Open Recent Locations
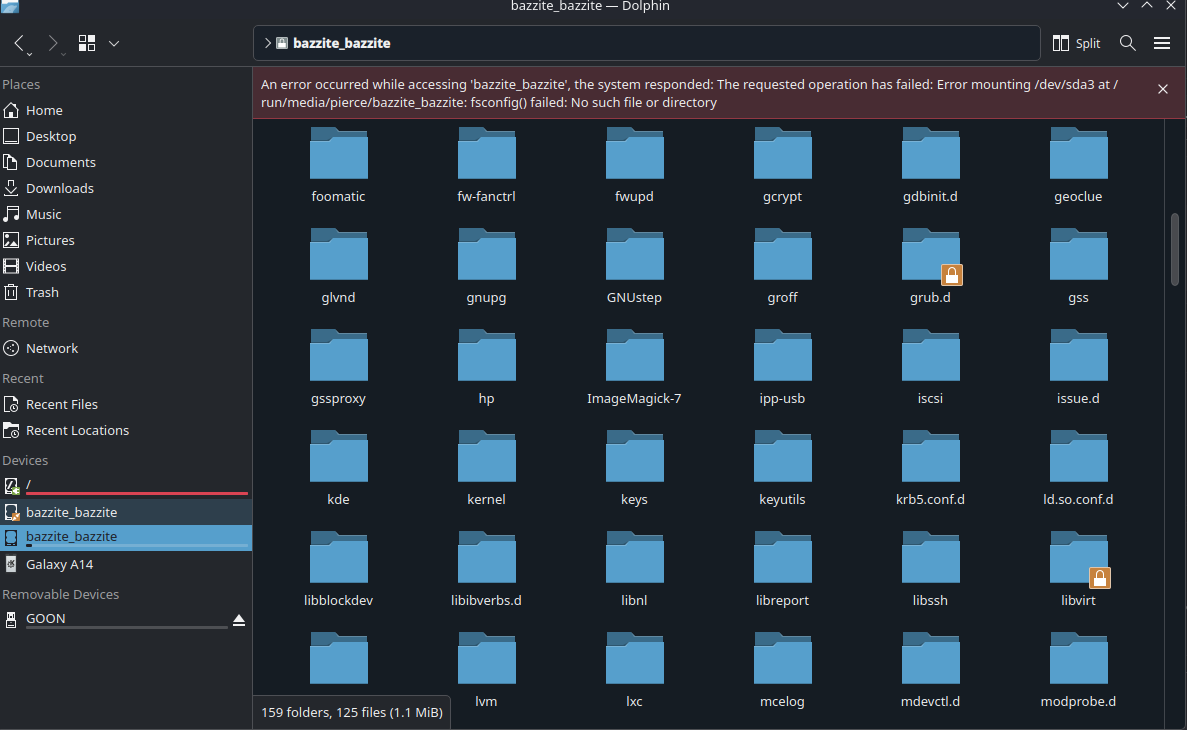Image resolution: width=1187 pixels, height=730 pixels. [126, 430]
